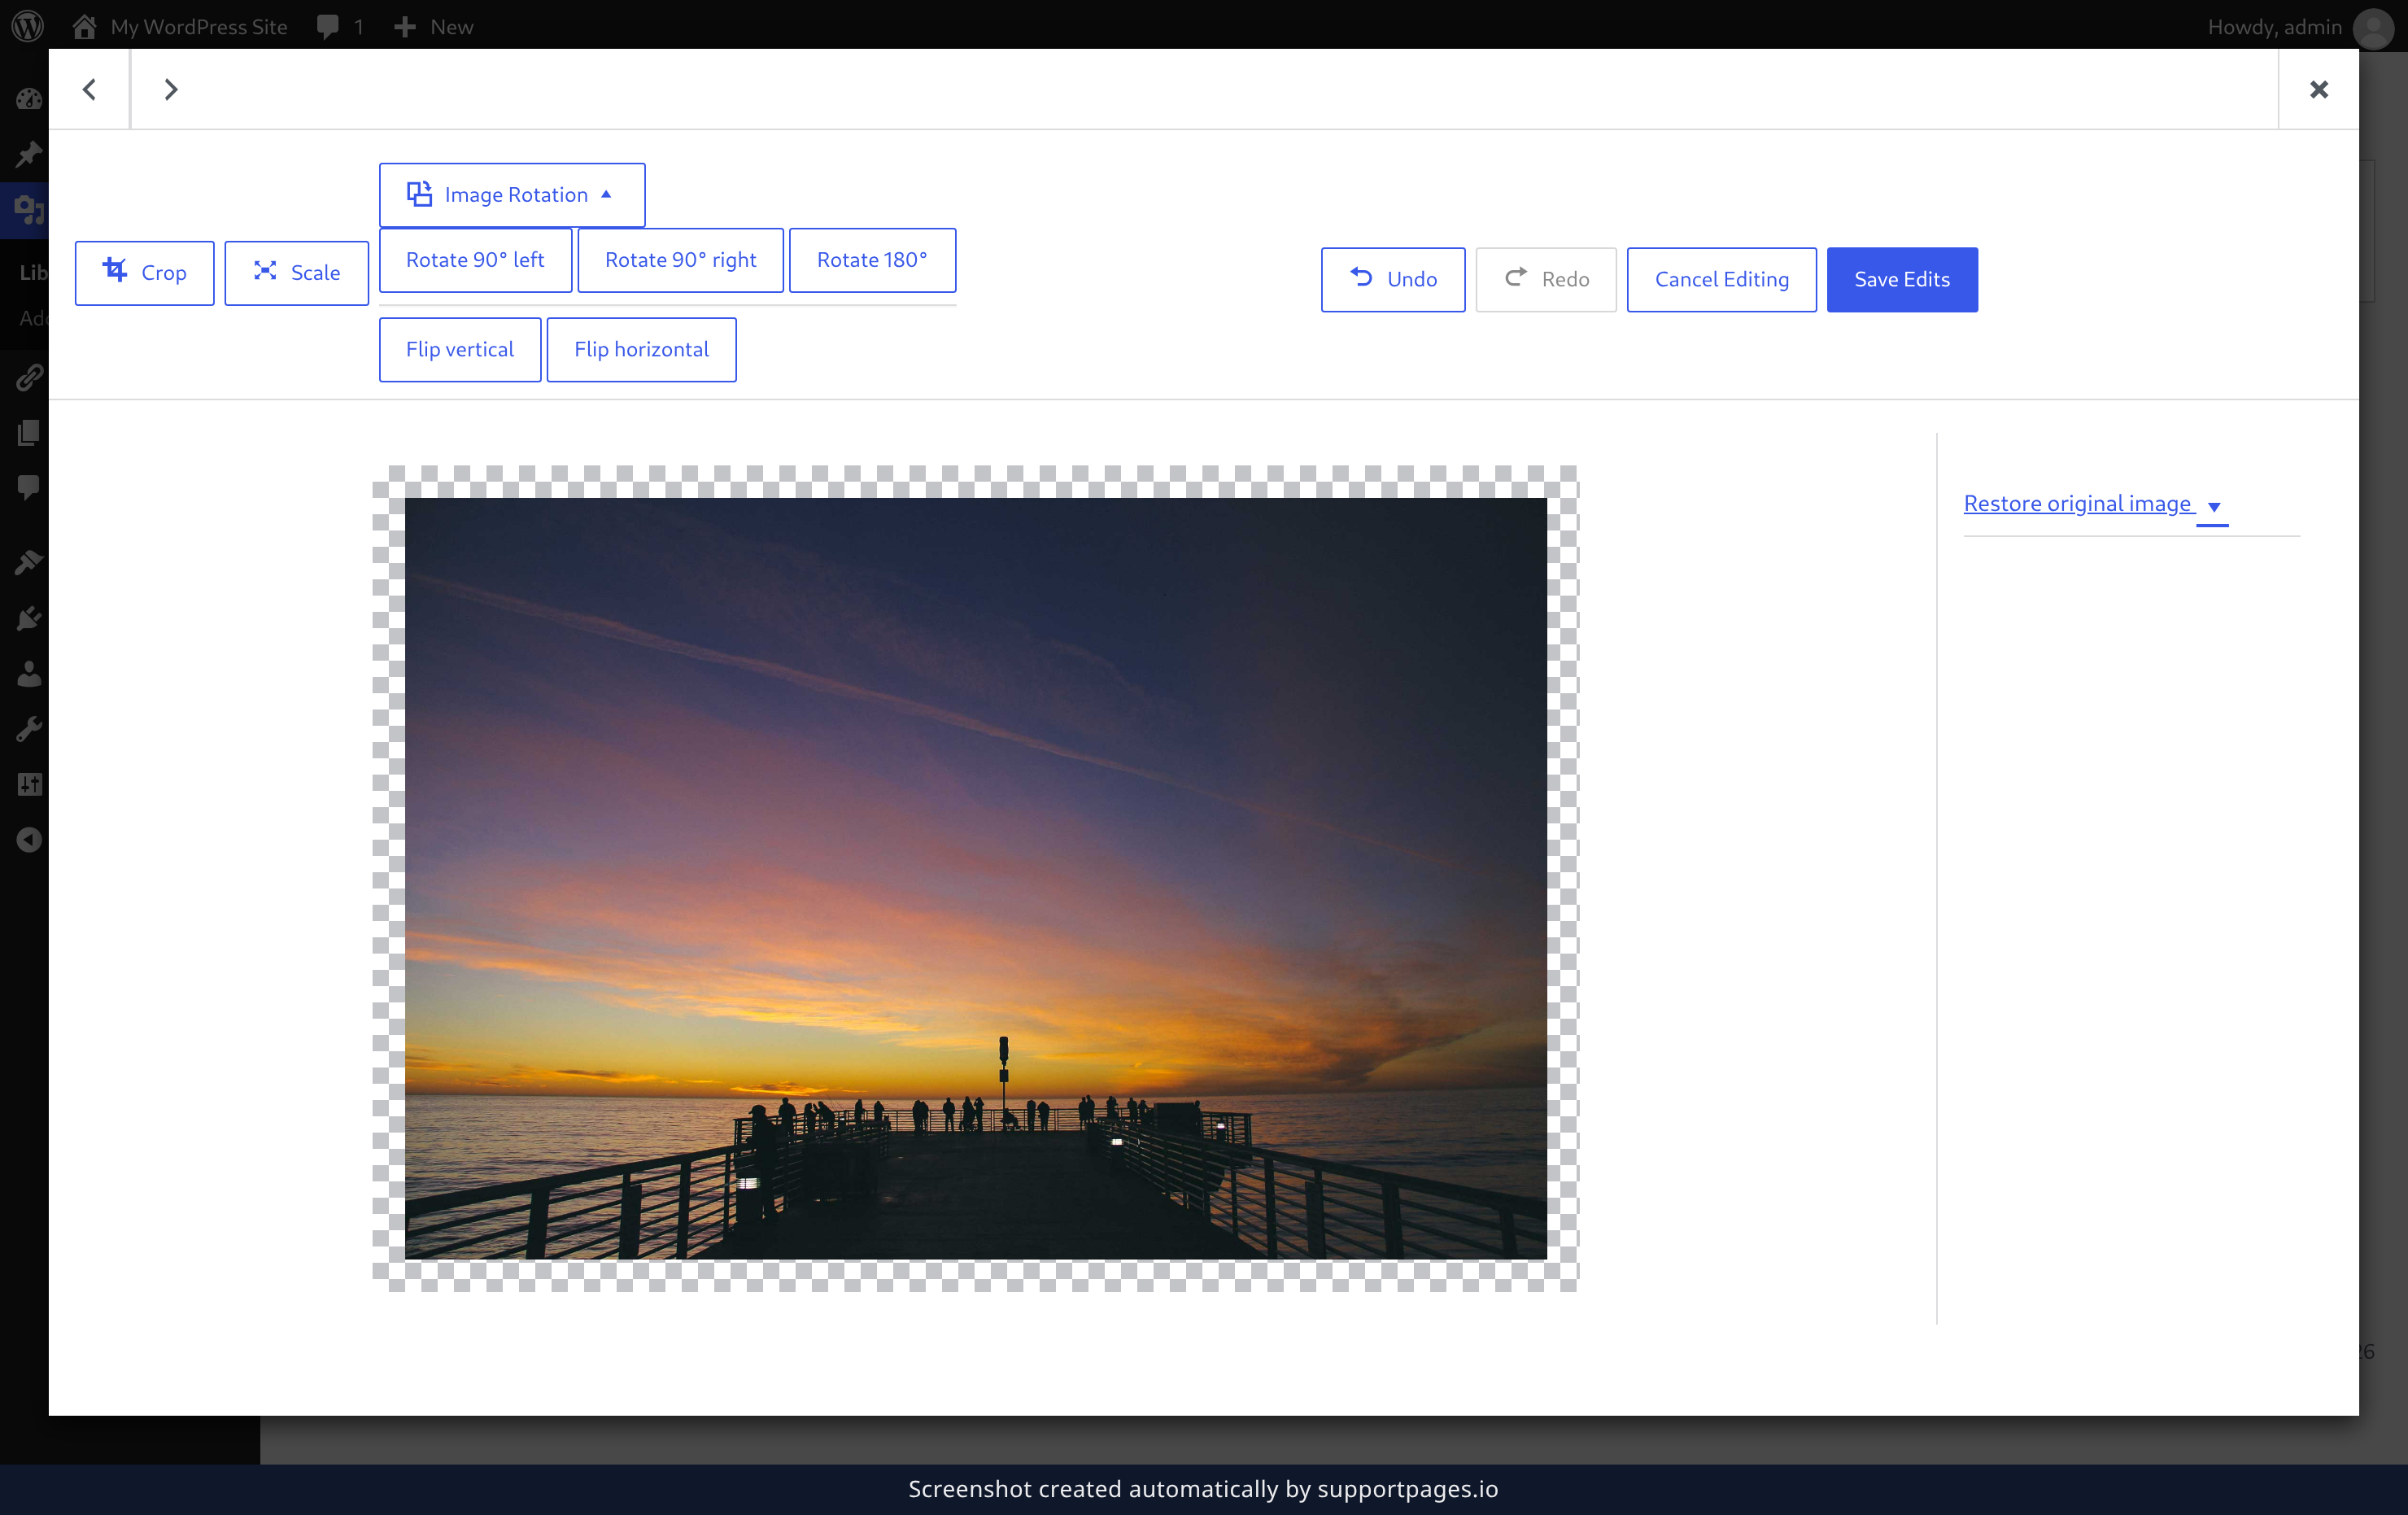
Task: Choose Rotate 180° option
Action: (x=872, y=260)
